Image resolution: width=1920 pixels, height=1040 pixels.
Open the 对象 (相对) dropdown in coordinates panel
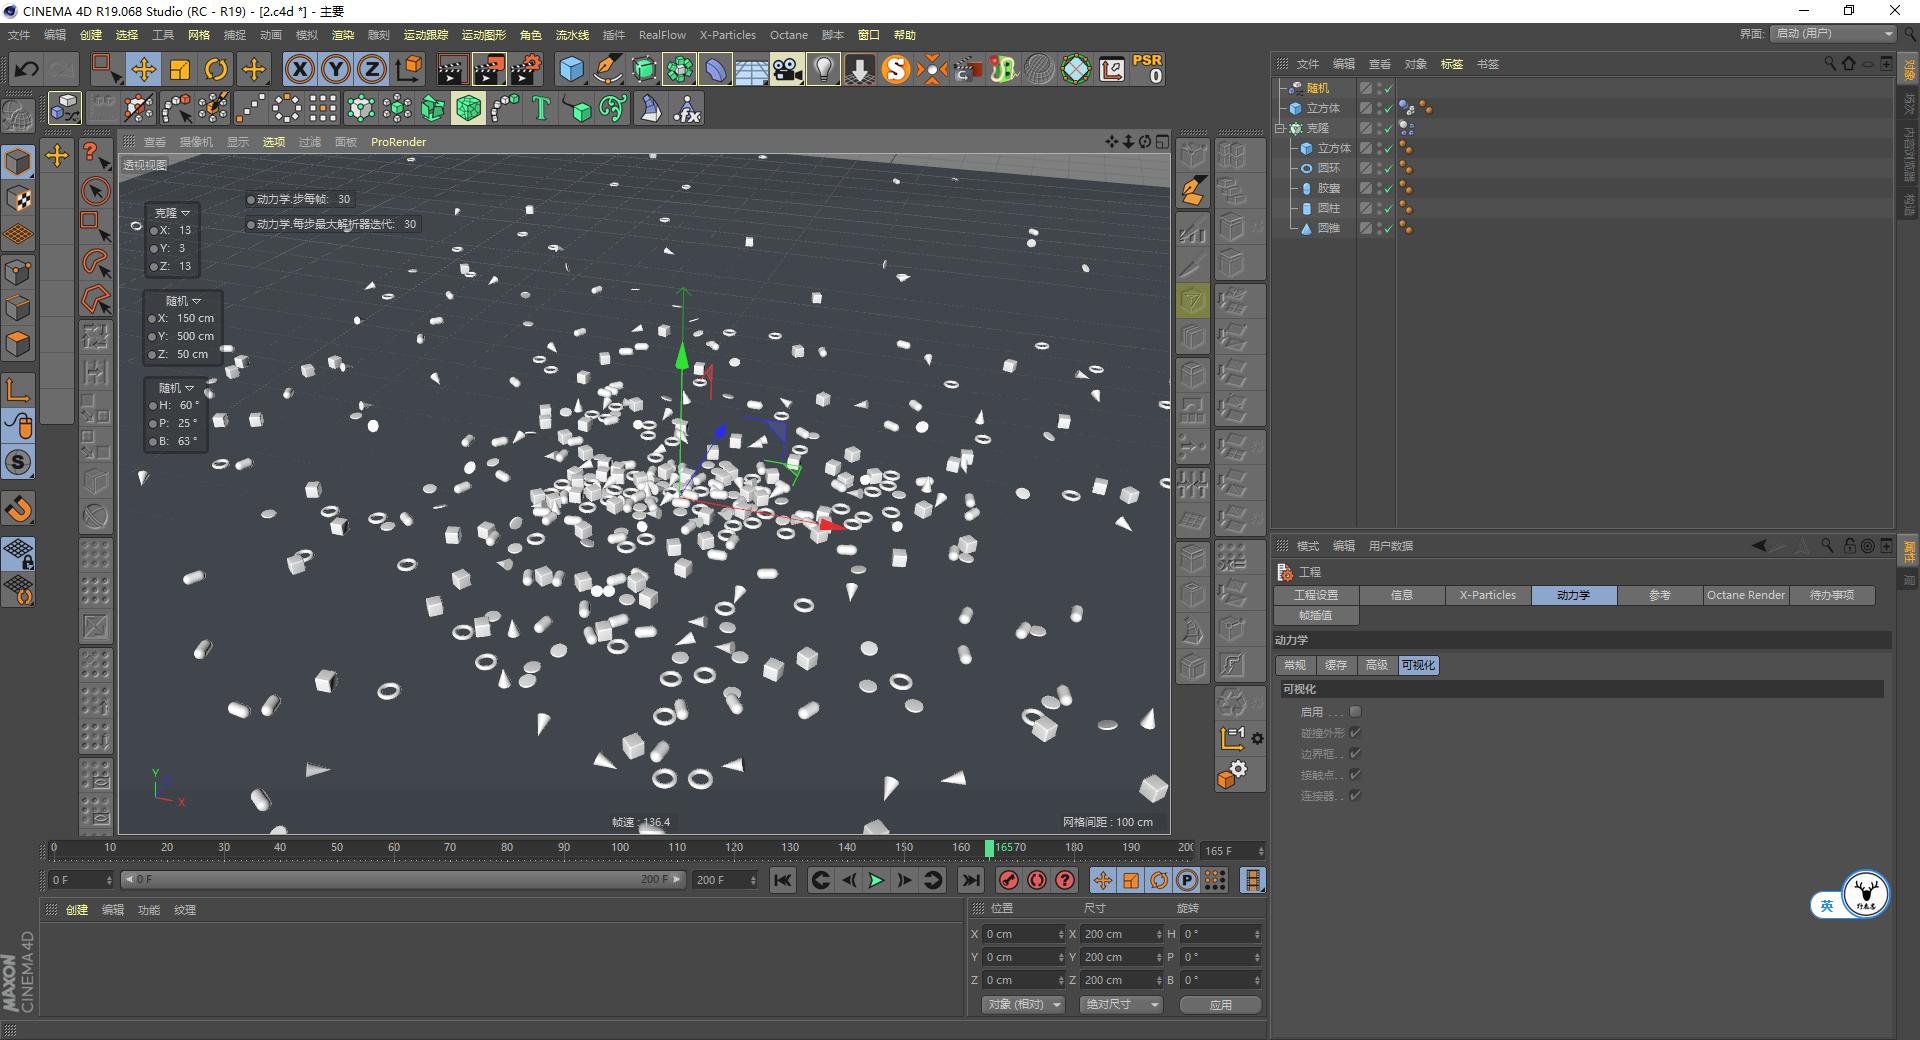(x=1022, y=1004)
